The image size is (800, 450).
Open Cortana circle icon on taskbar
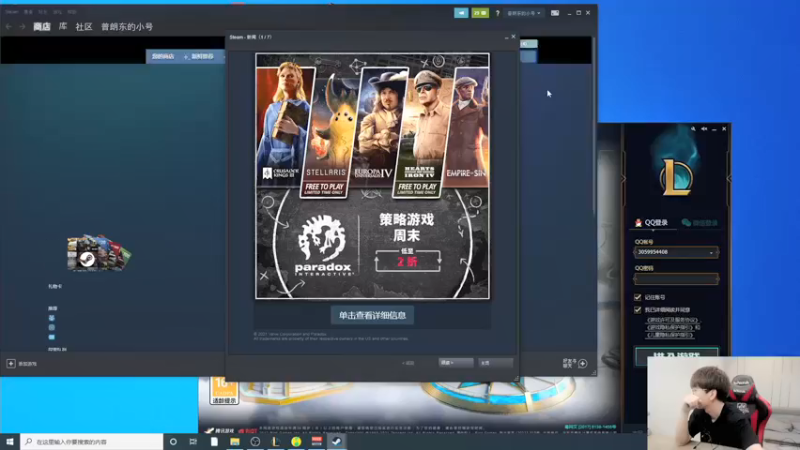tap(173, 441)
